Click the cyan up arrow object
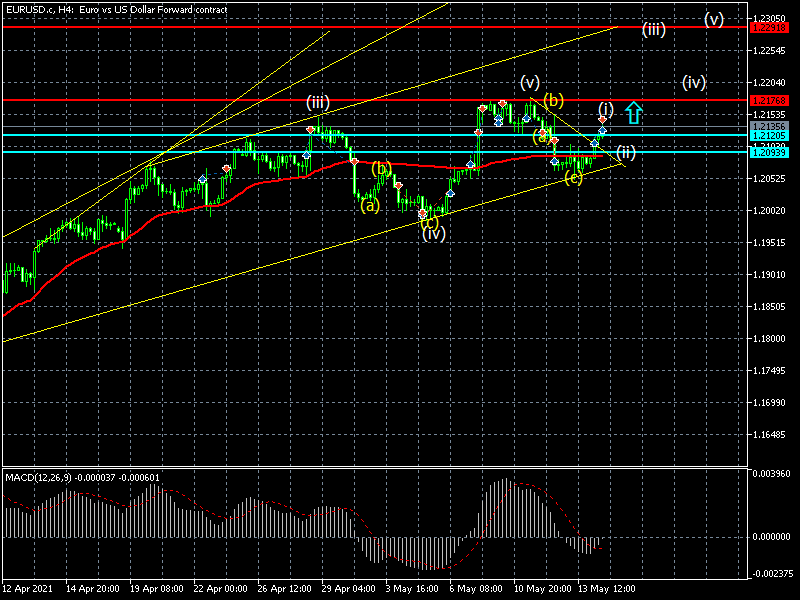The height and width of the screenshot is (600, 800). pos(634,113)
